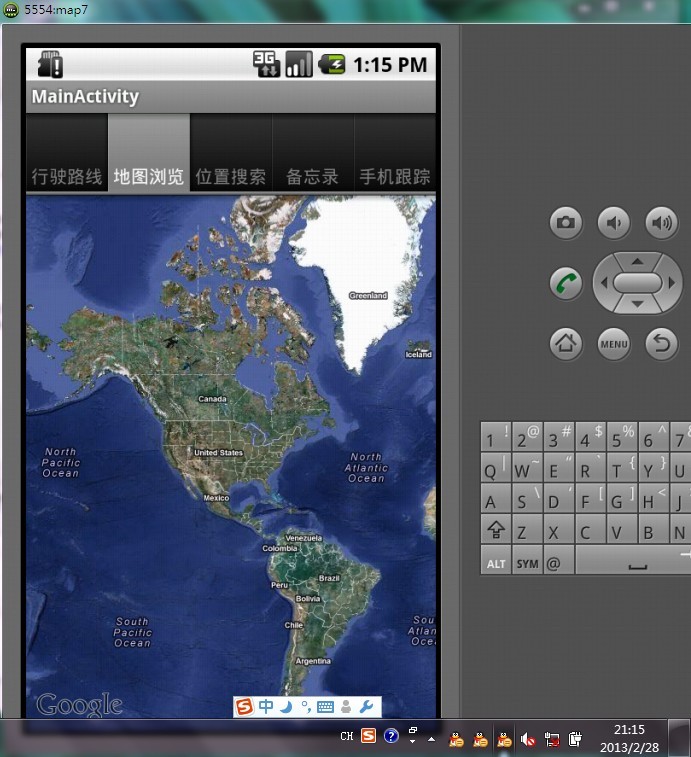The width and height of the screenshot is (691, 757).
Task: Tap the SD card warning status icon
Action: 51,64
